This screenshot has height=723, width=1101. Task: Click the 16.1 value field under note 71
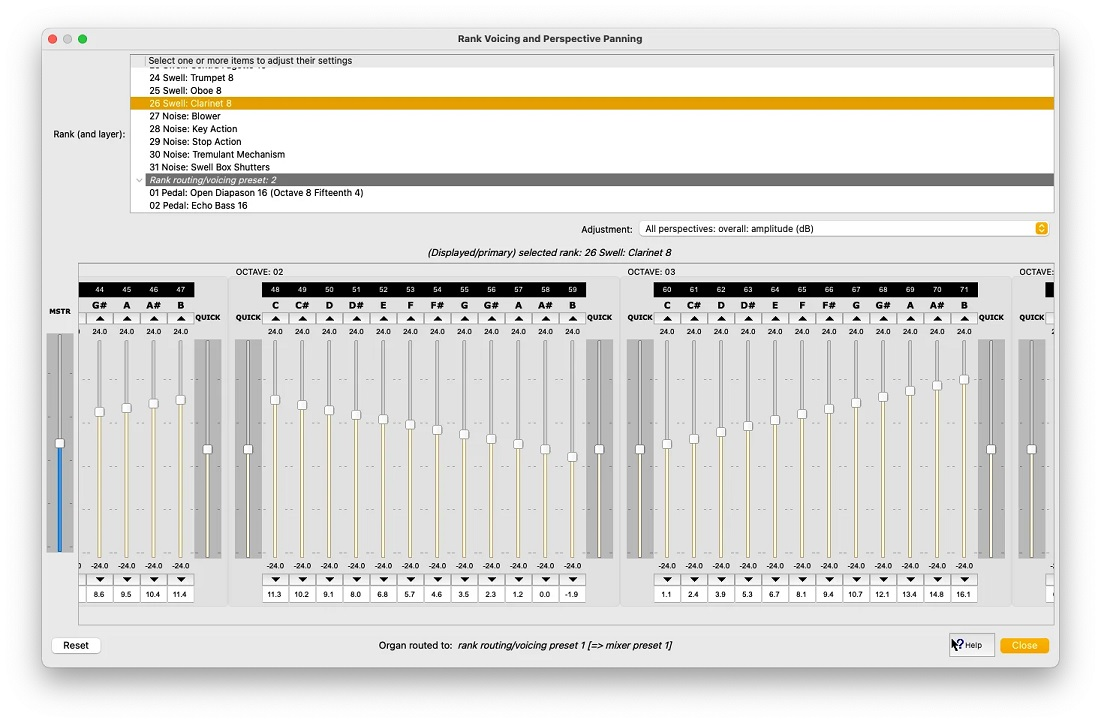pos(964,595)
